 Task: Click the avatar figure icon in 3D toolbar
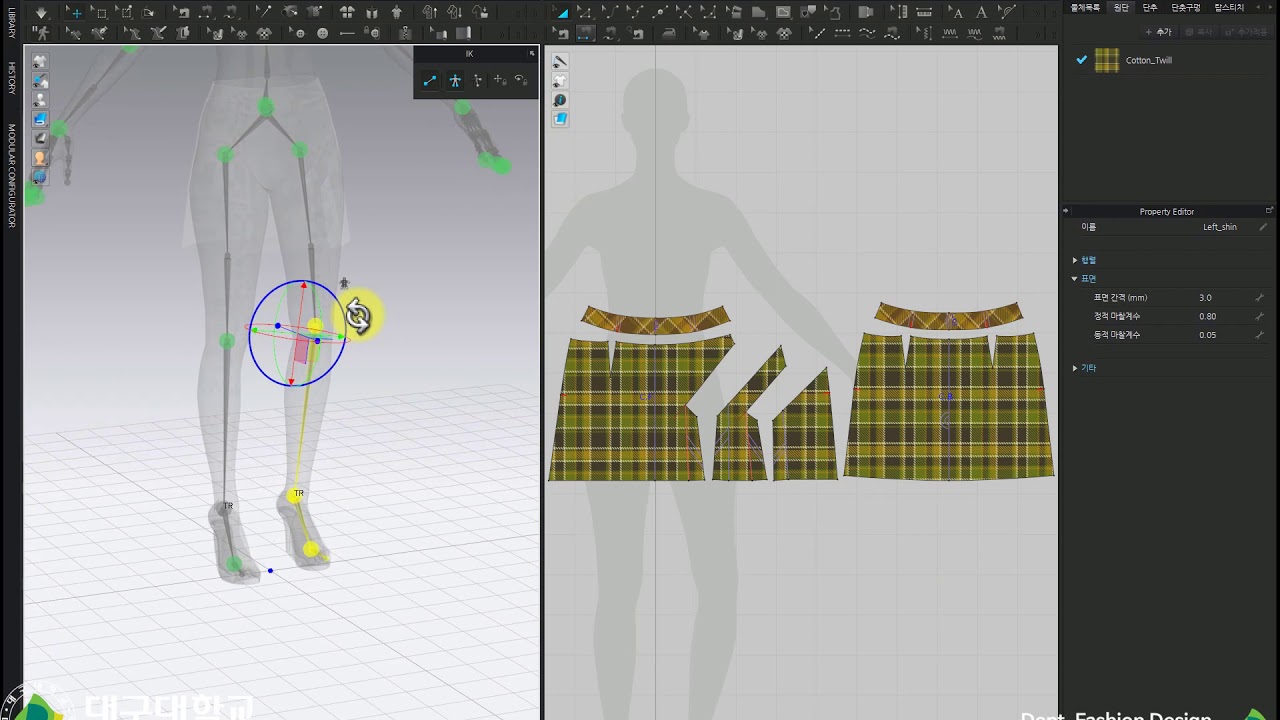click(396, 13)
